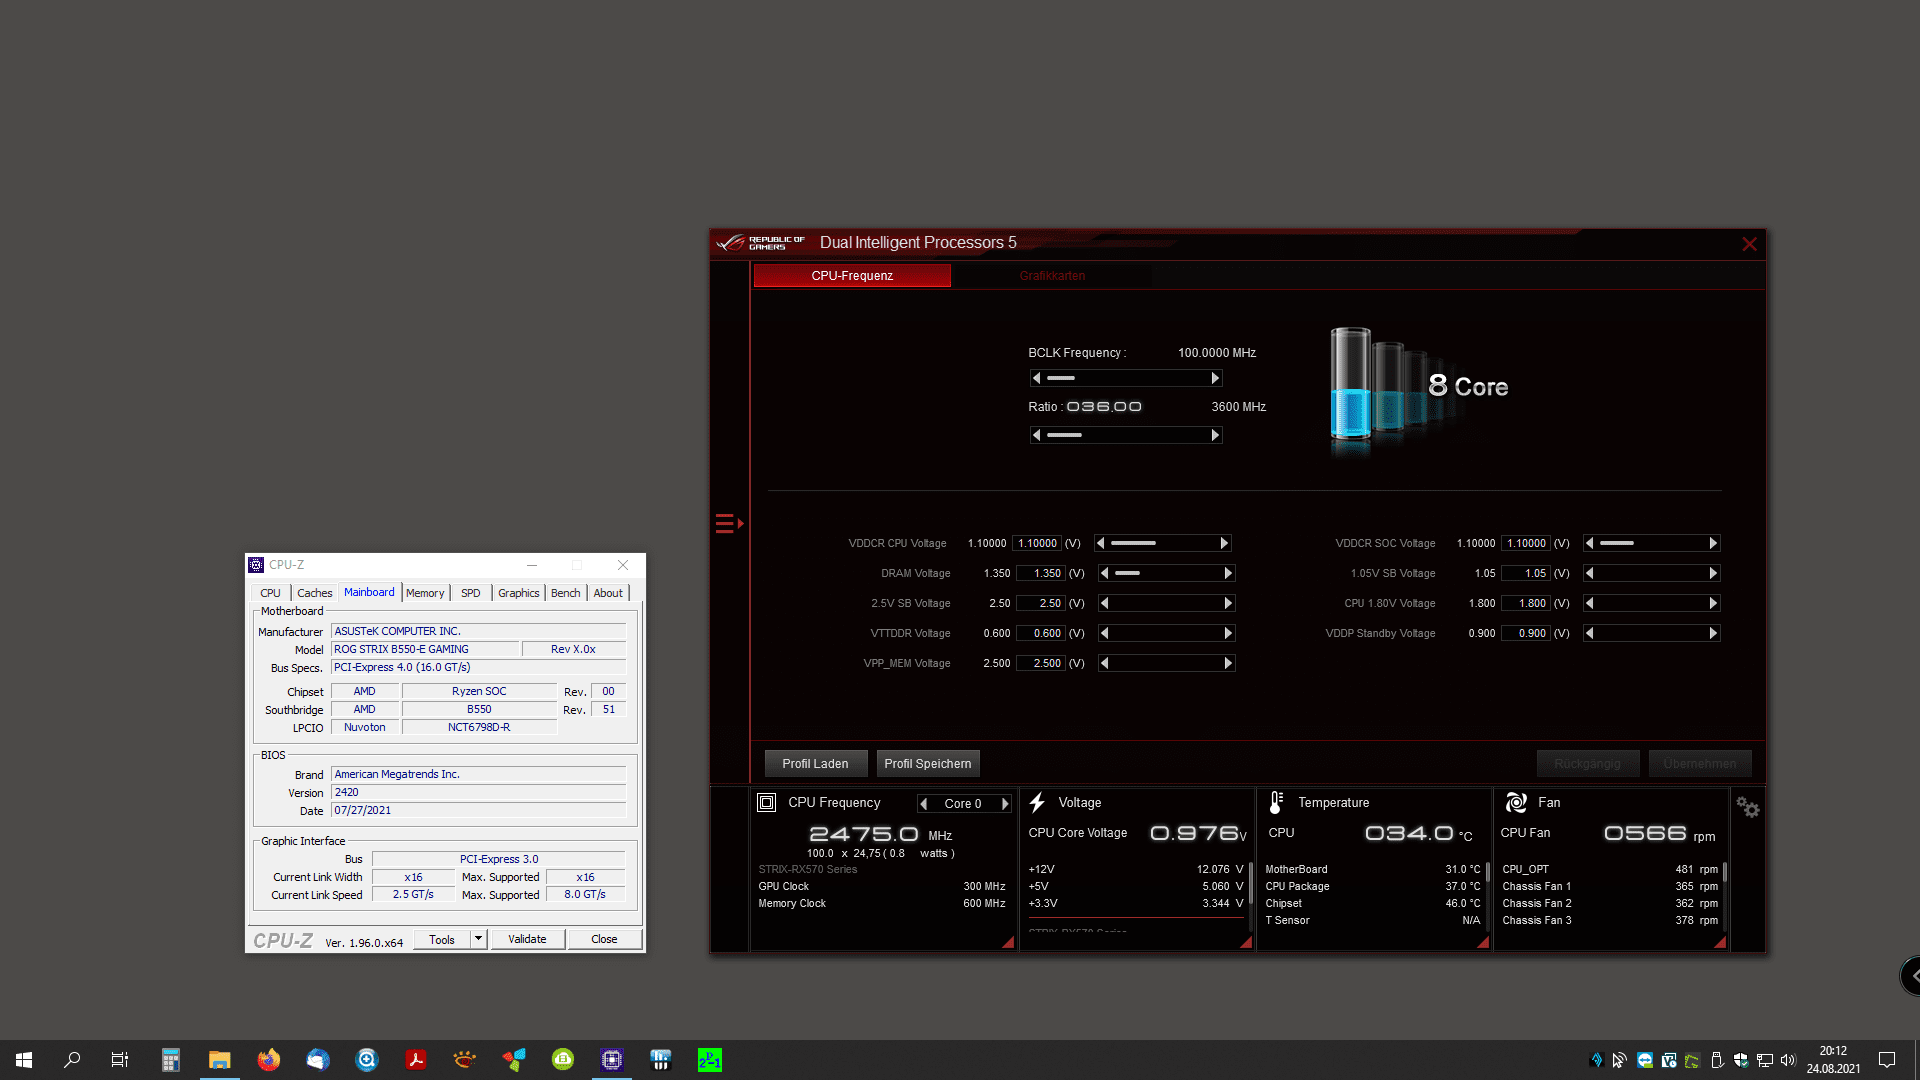Switch to CPU-Z taskbar icon
This screenshot has width=1920, height=1080.
pyautogui.click(x=612, y=1060)
